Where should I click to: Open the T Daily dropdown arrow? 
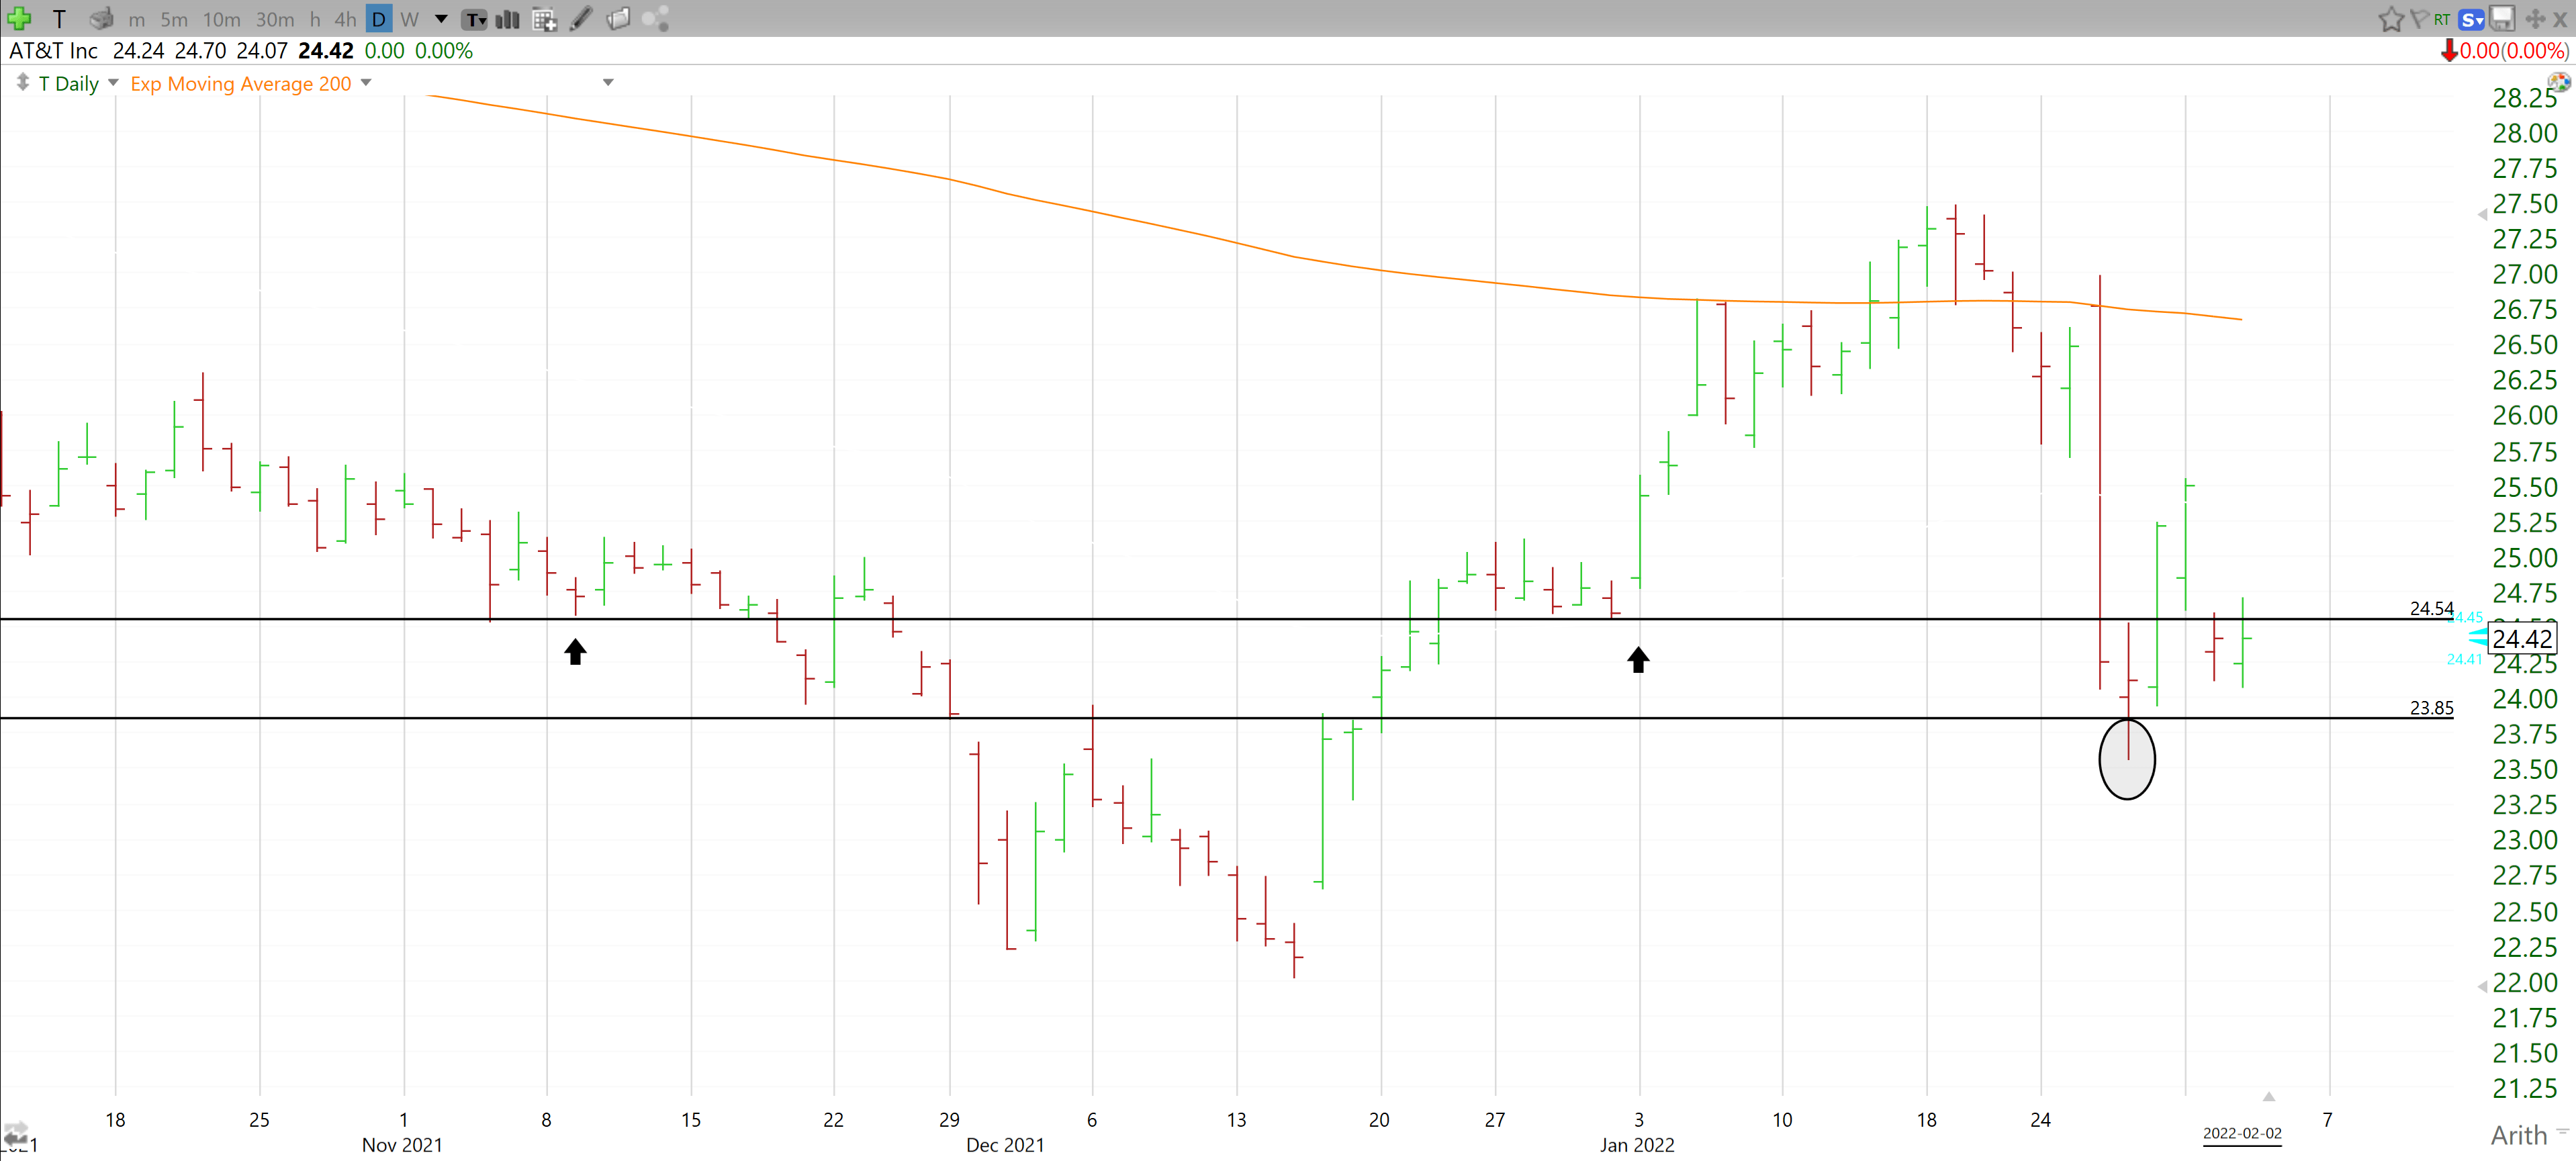[113, 83]
